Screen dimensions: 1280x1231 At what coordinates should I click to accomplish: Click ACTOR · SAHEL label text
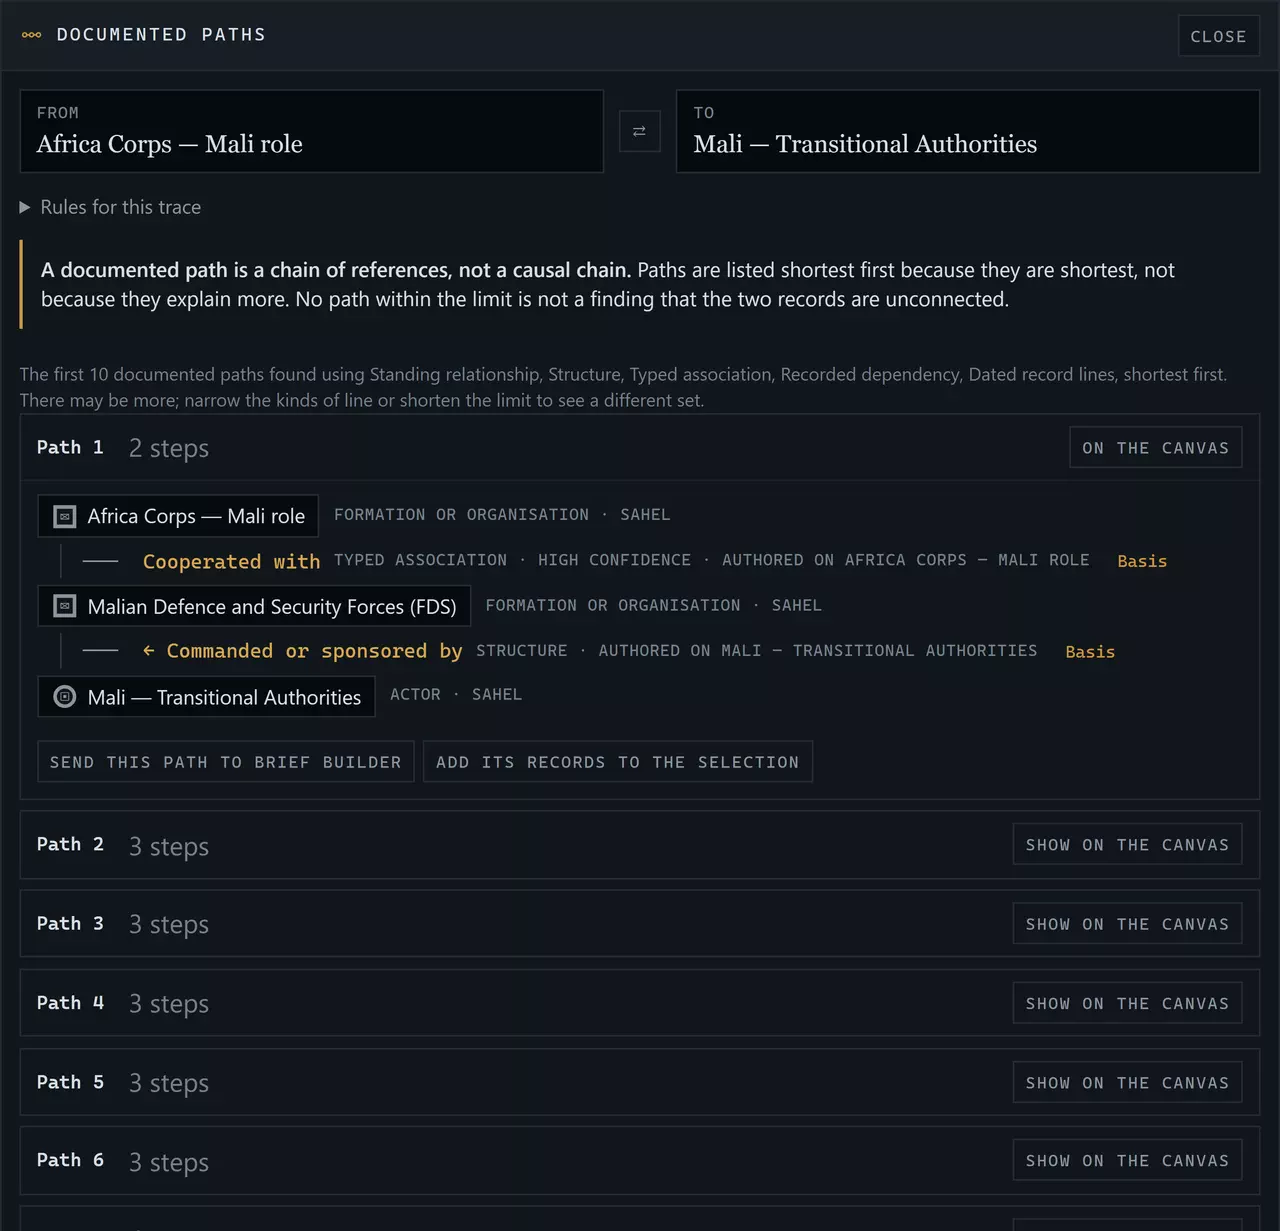[x=456, y=694]
